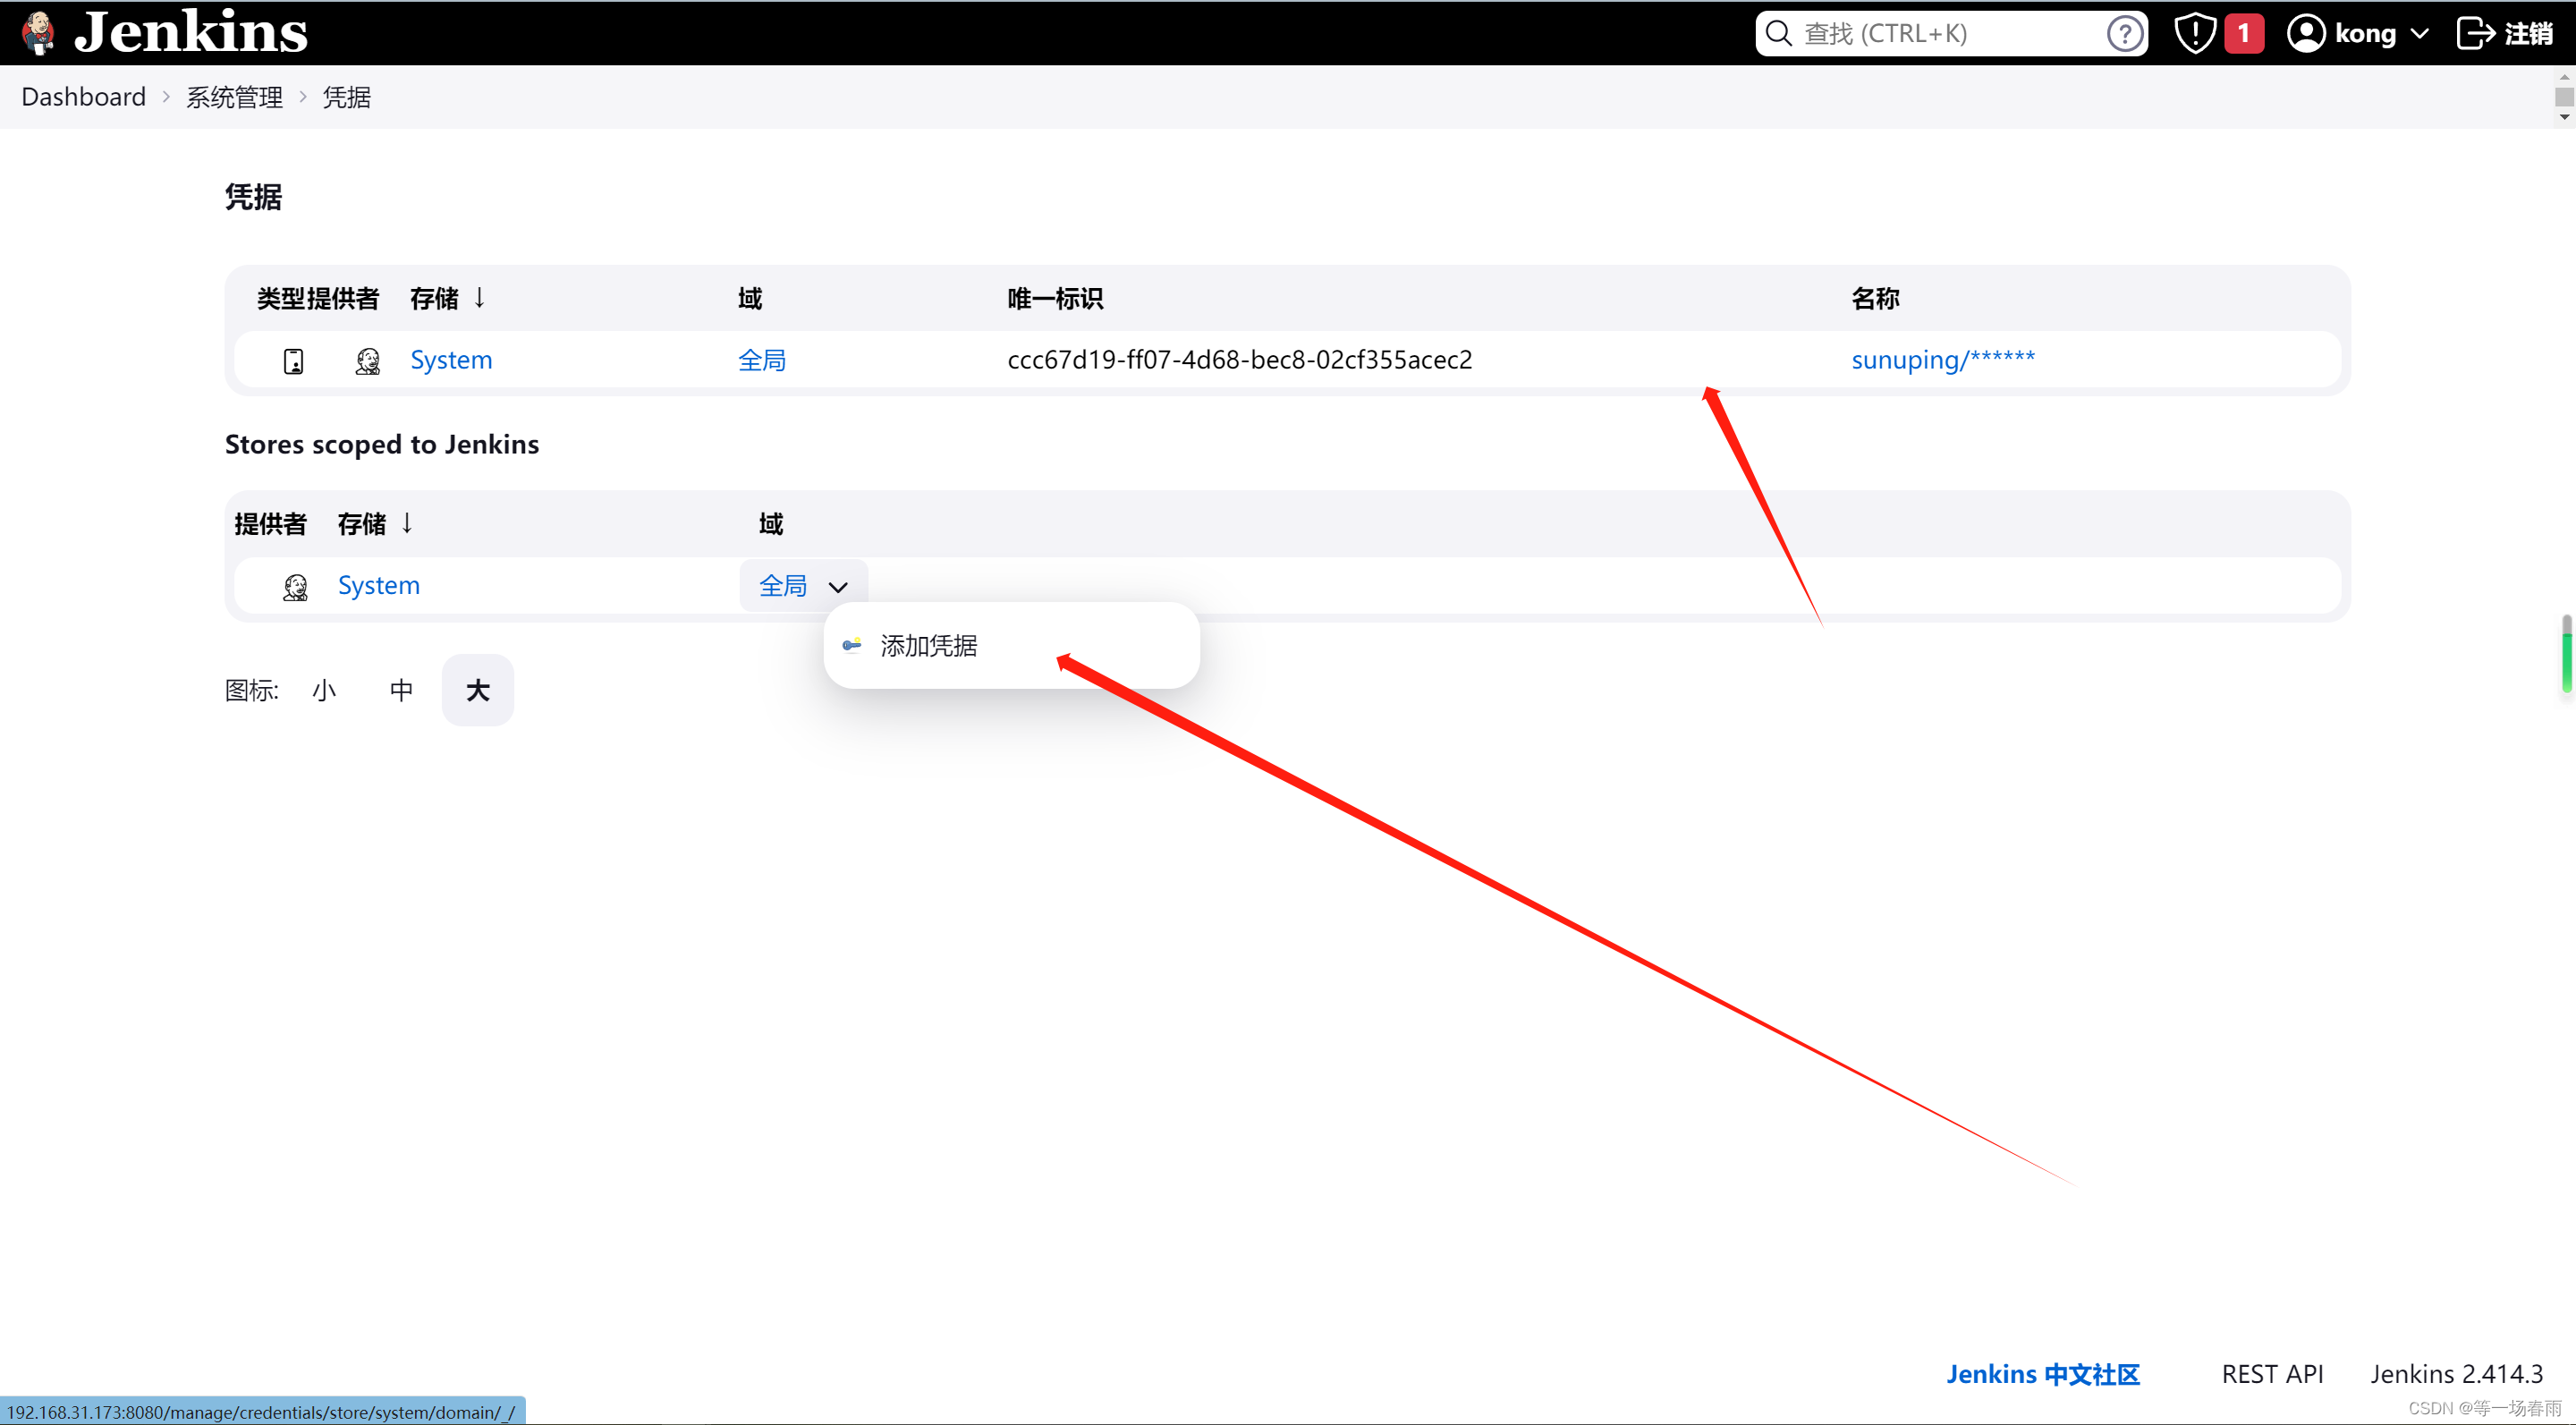Viewport: 2576px width, 1425px height.
Task: Sort the credentials table by 存储 column
Action: [434, 298]
